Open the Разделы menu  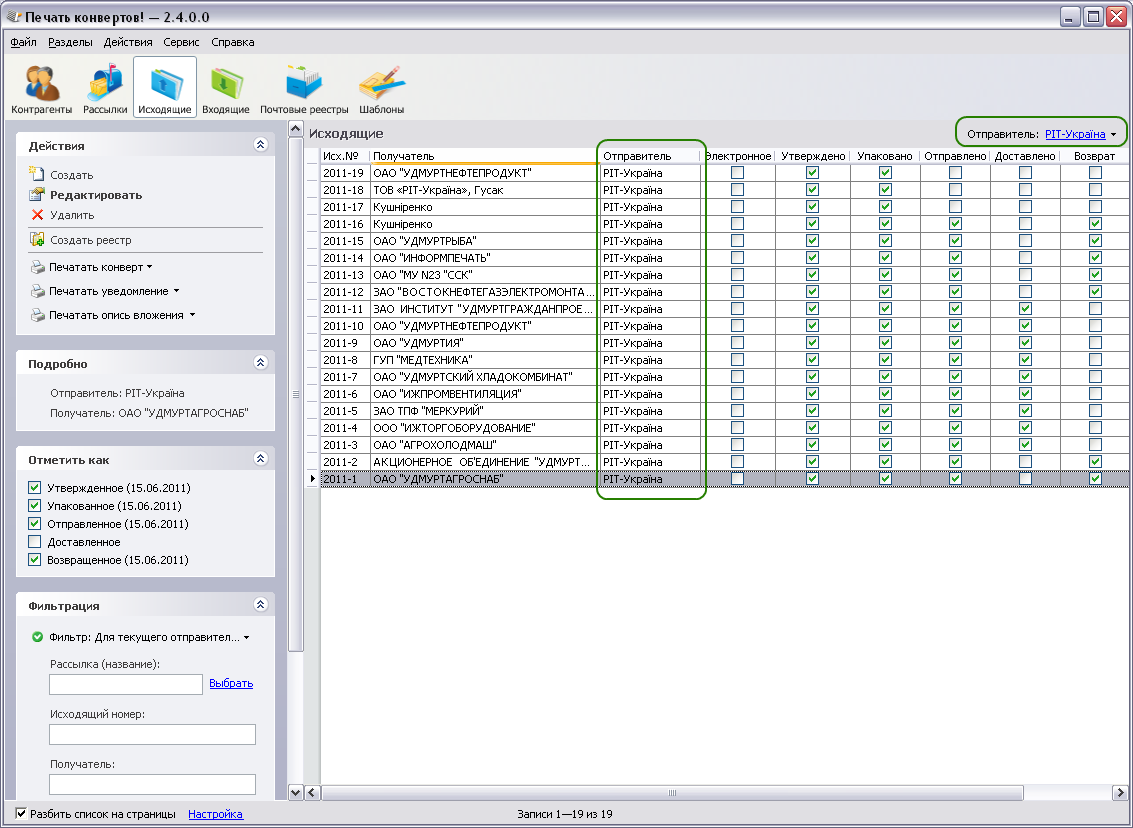(70, 42)
